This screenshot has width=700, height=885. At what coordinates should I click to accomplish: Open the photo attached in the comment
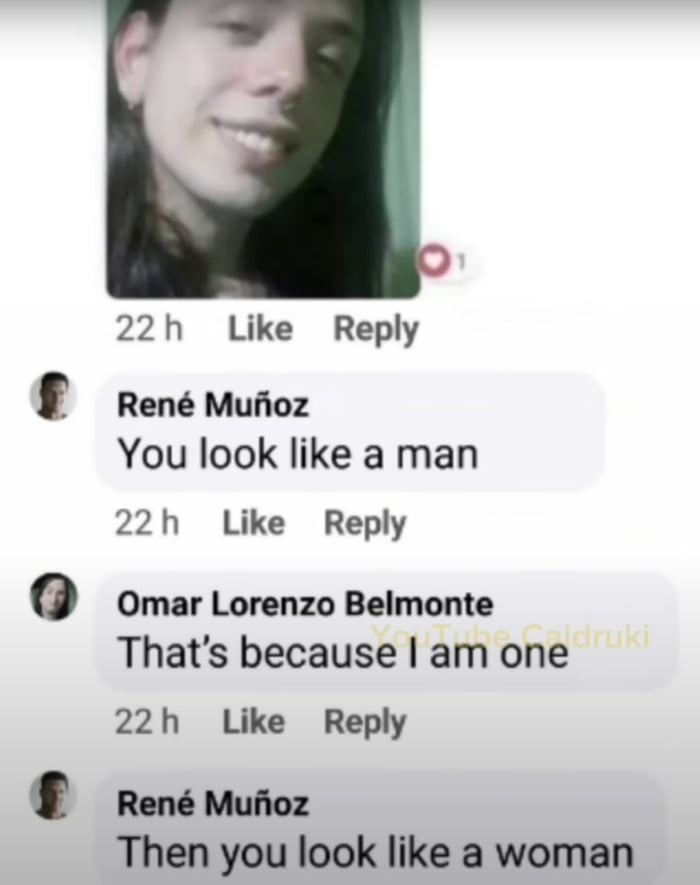(264, 149)
